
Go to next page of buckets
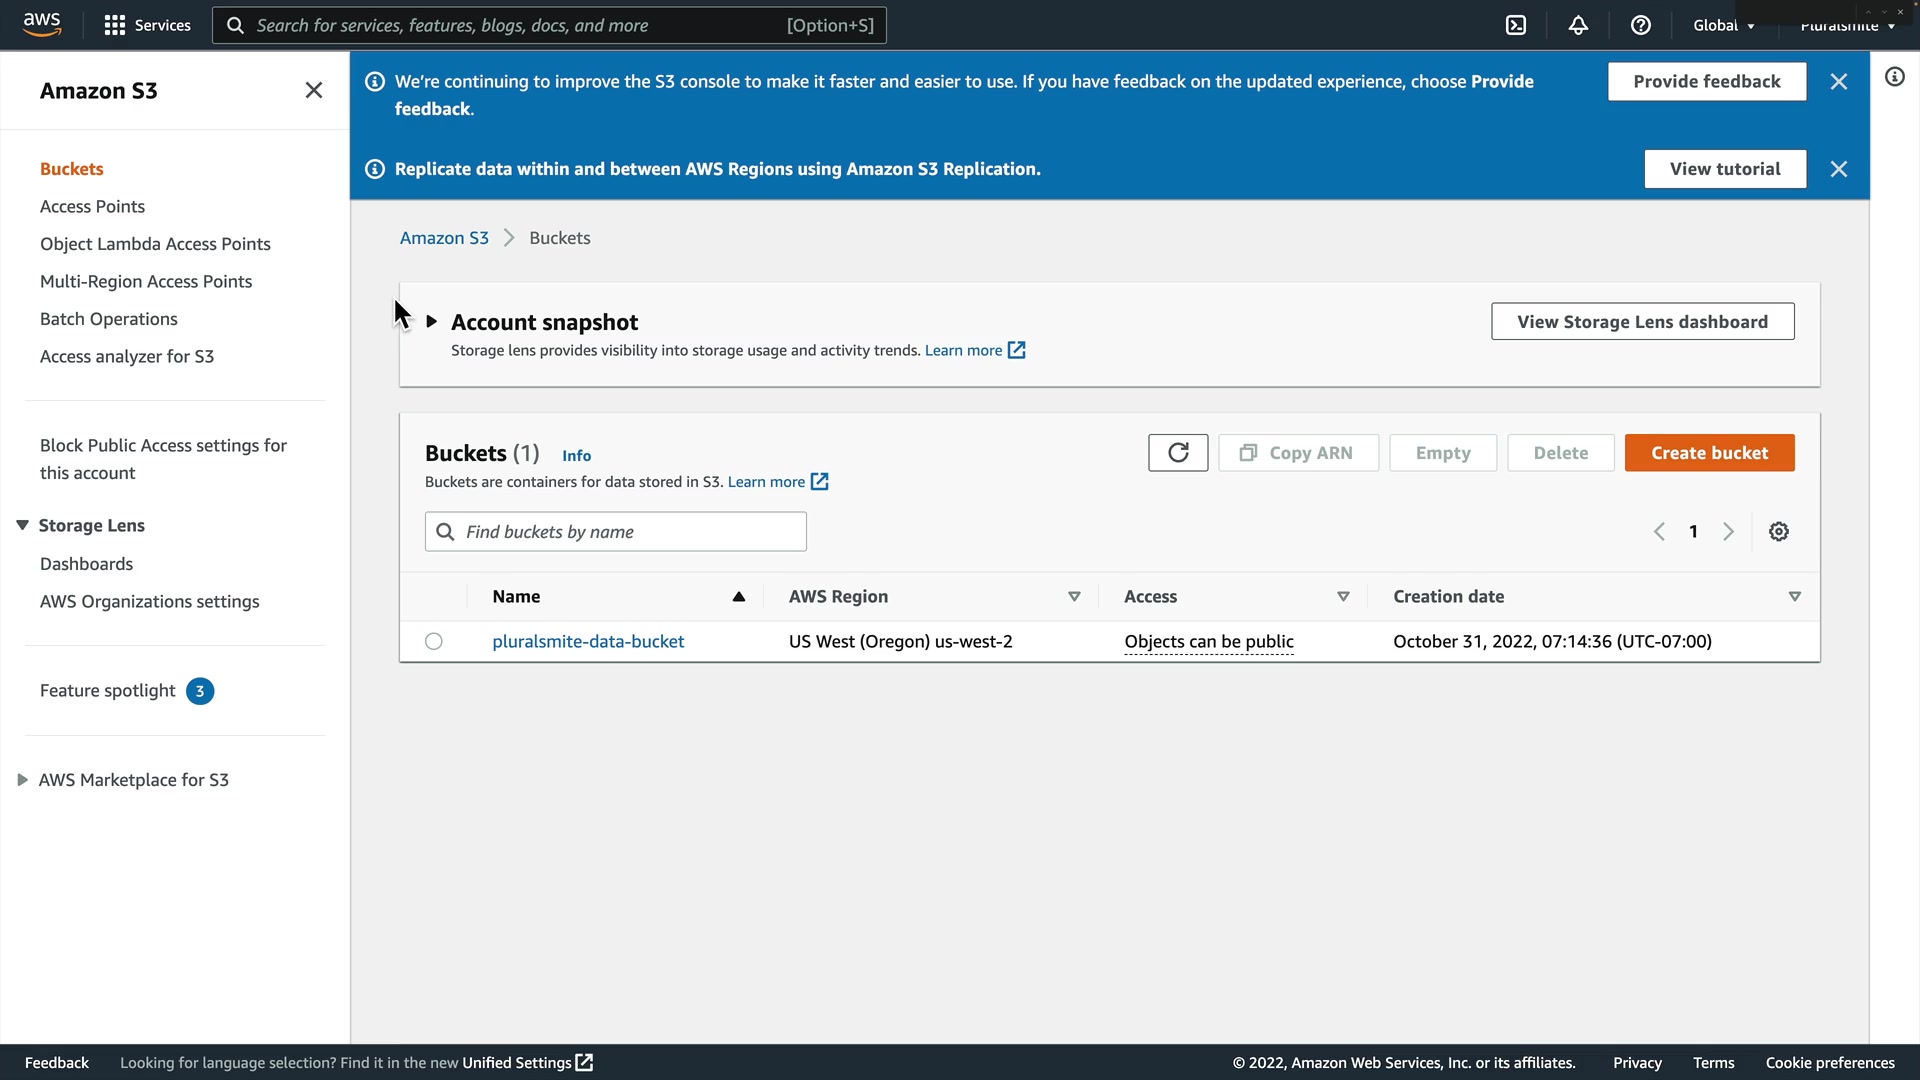click(x=1728, y=532)
